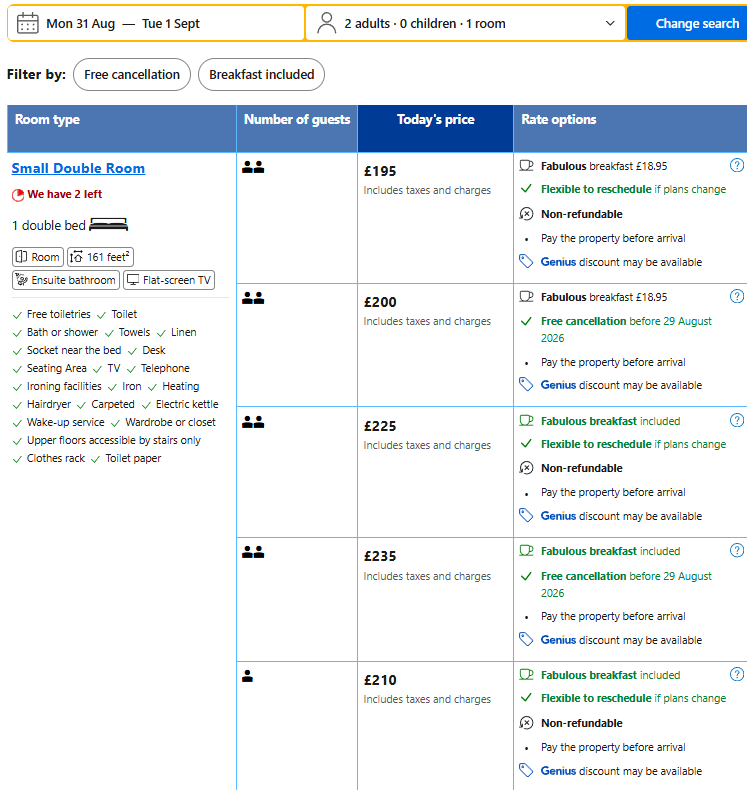Screen dimensions: 747x790
Task: Click help icon for the £225 rate
Action: [736, 420]
